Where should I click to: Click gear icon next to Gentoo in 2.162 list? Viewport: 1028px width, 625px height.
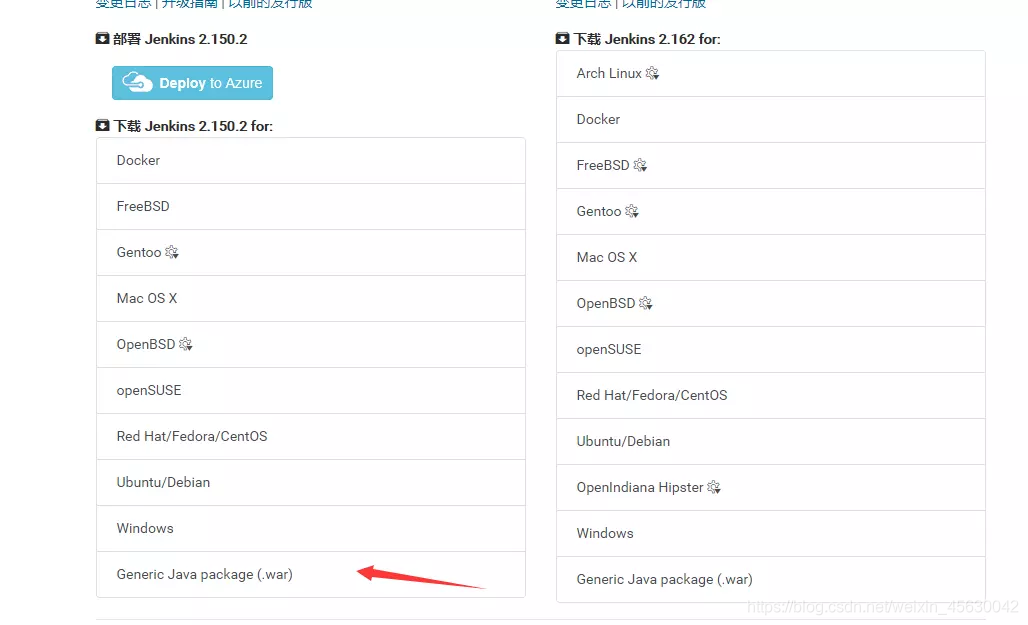(x=631, y=211)
